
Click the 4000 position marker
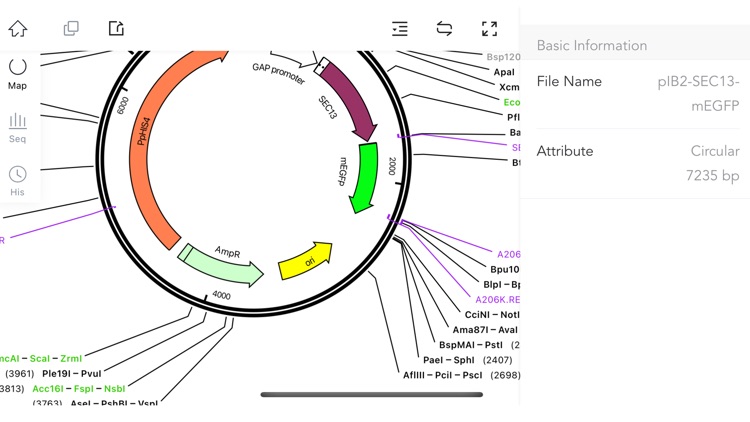click(221, 295)
